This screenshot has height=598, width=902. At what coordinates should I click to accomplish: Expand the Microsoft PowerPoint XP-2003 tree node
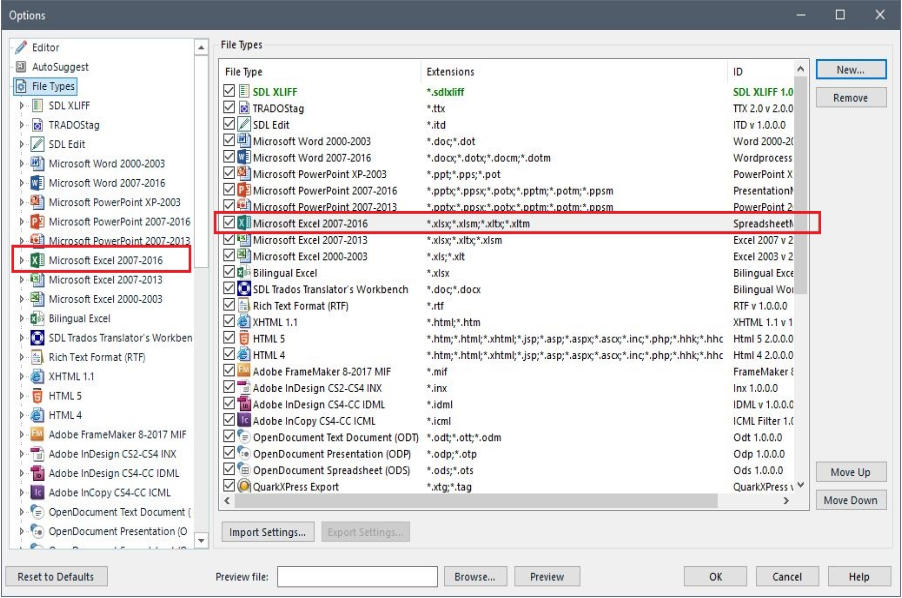coord(22,202)
